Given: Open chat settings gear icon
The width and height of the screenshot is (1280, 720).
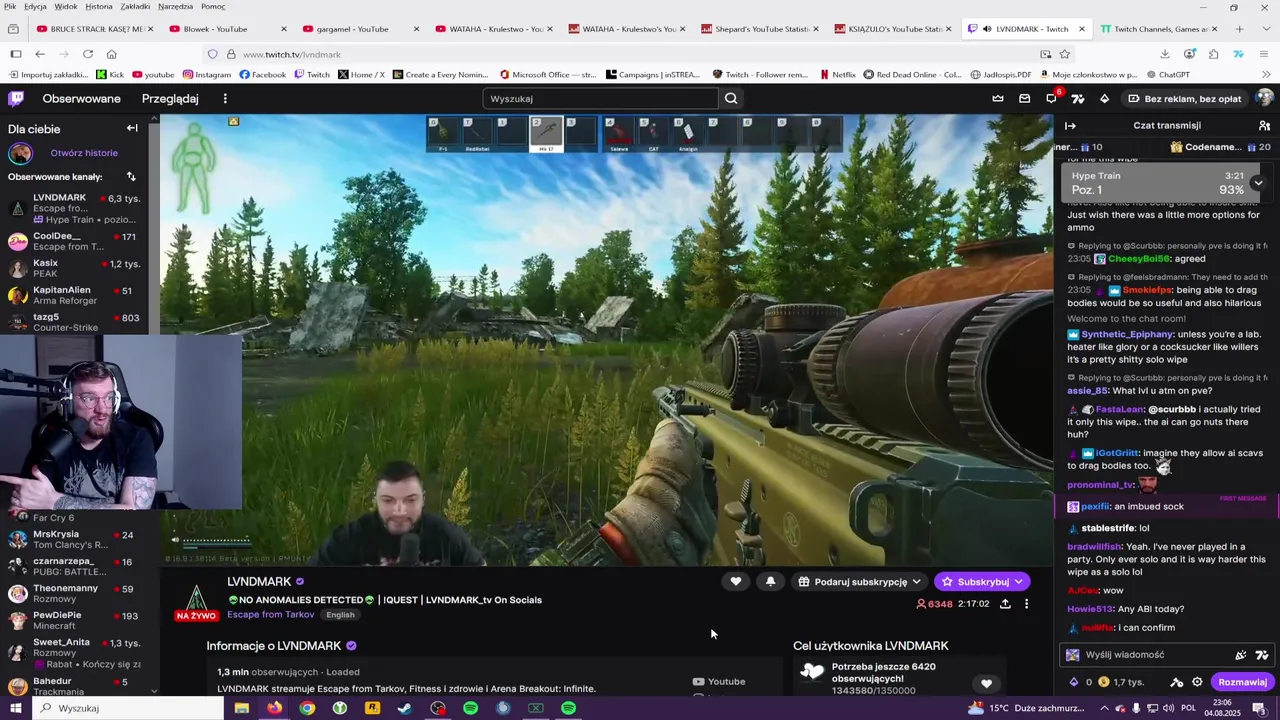Looking at the screenshot, I should pos(1197,682).
